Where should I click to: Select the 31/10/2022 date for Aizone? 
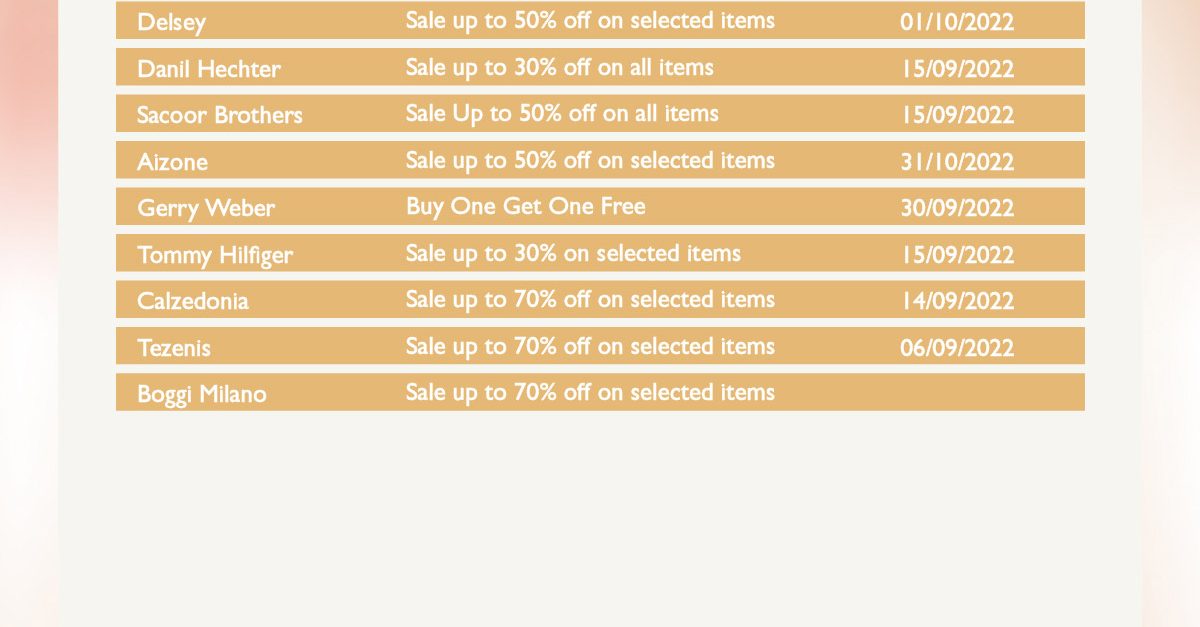pyautogui.click(x=957, y=161)
